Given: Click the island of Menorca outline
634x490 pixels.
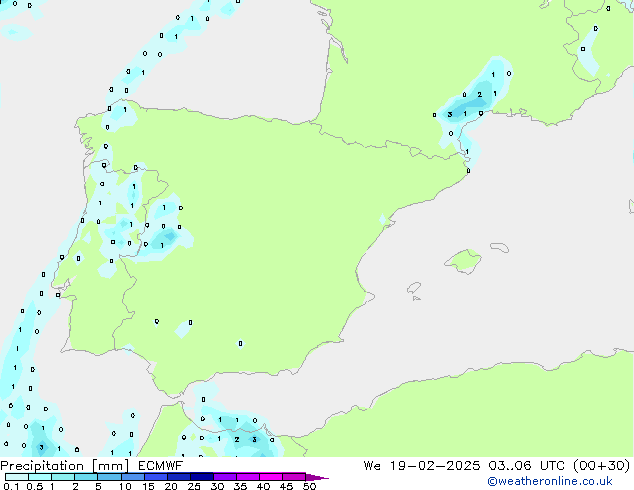Looking at the screenshot, I should pyautogui.click(x=500, y=247).
